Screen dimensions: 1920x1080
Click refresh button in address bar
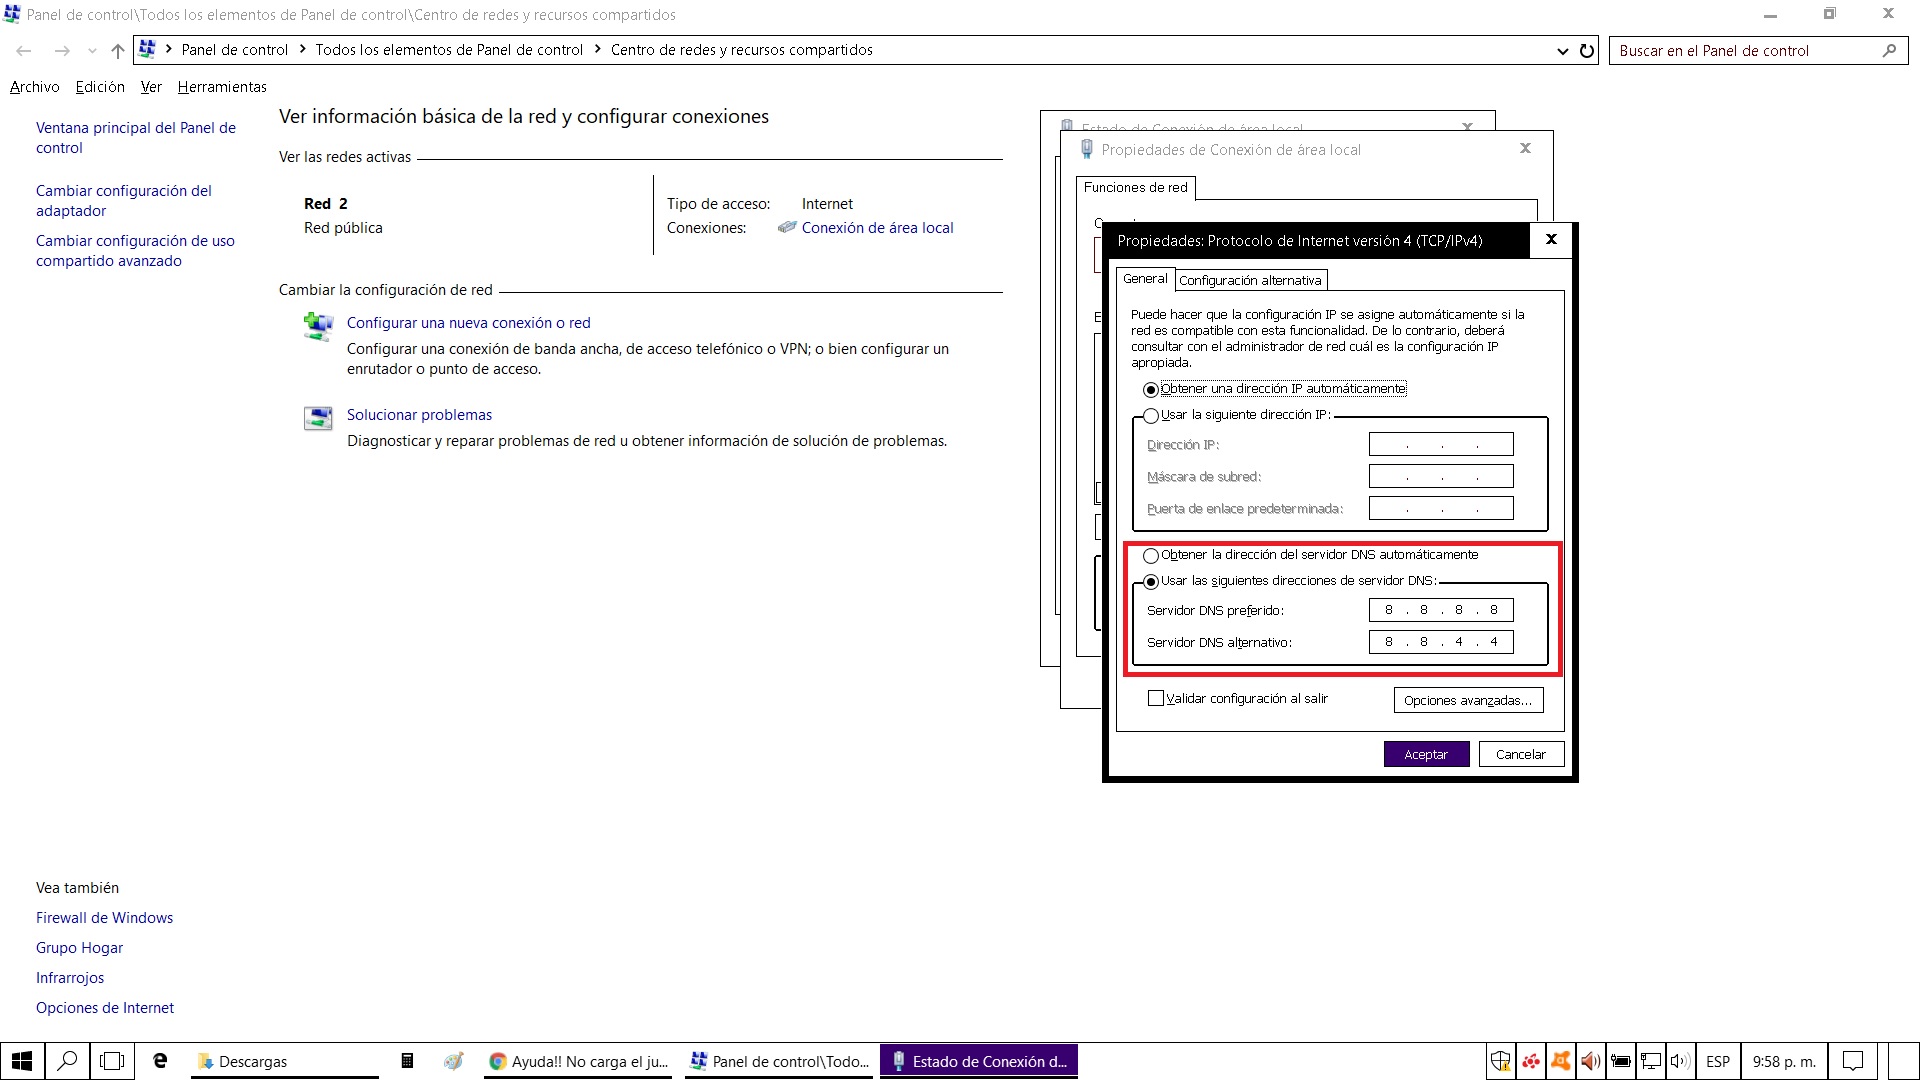pyautogui.click(x=1587, y=51)
